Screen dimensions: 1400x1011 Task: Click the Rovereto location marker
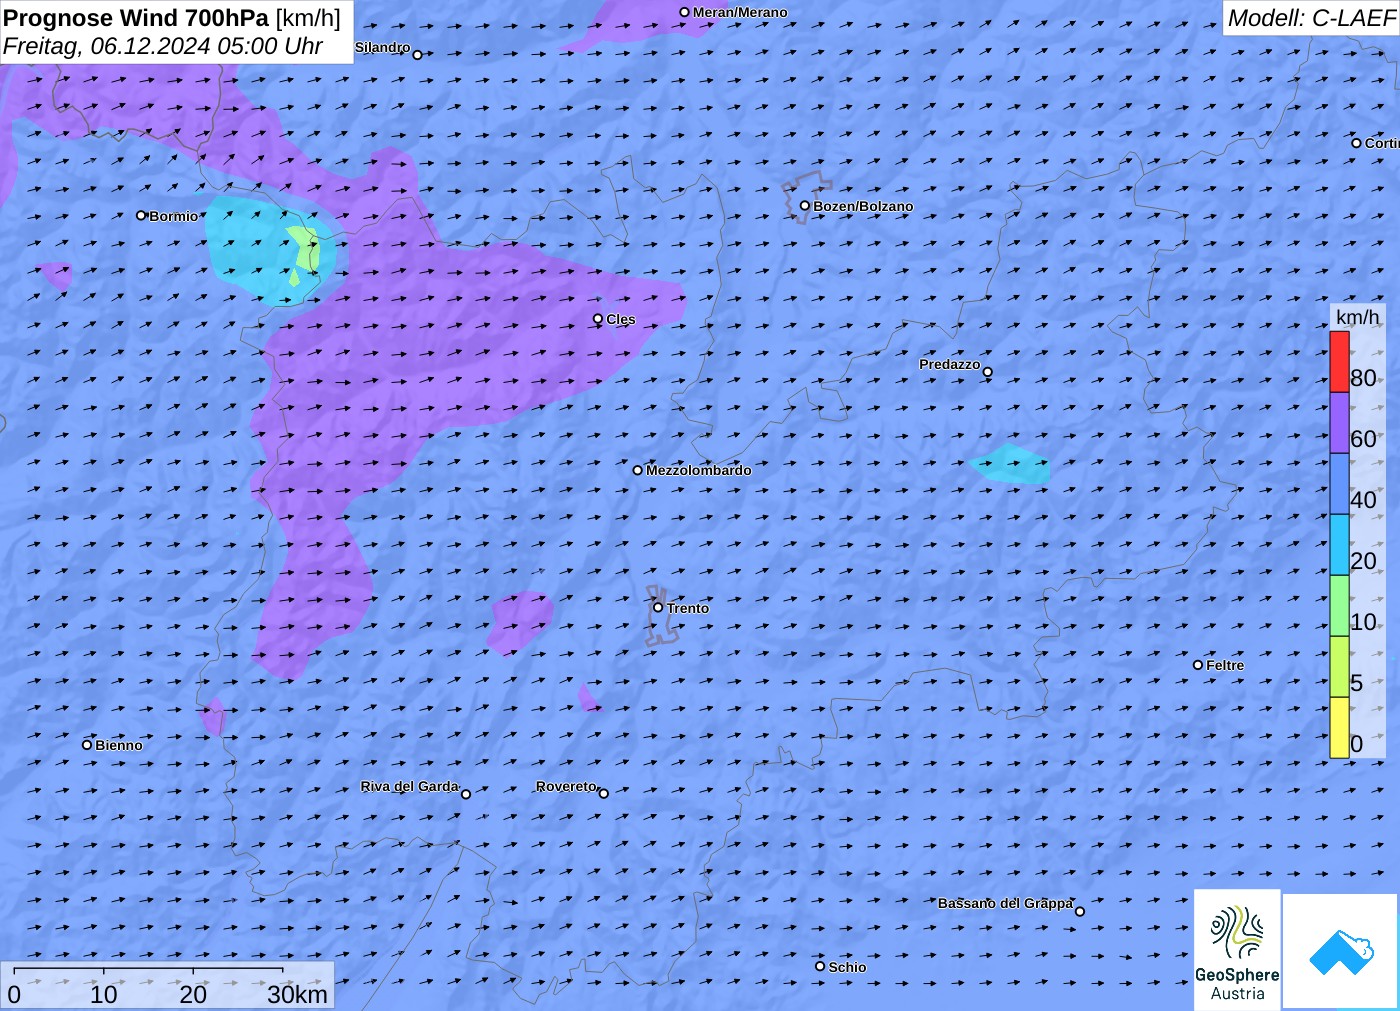coord(603,794)
